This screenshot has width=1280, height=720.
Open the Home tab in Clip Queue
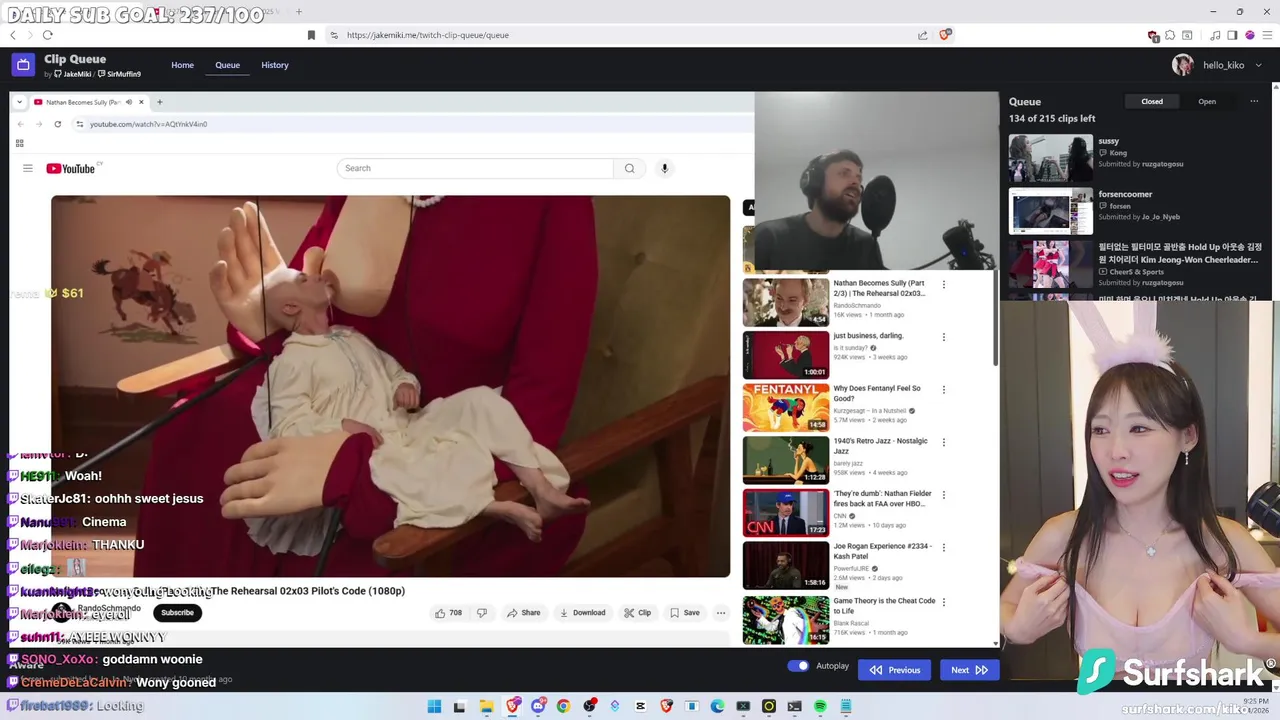pyautogui.click(x=182, y=65)
